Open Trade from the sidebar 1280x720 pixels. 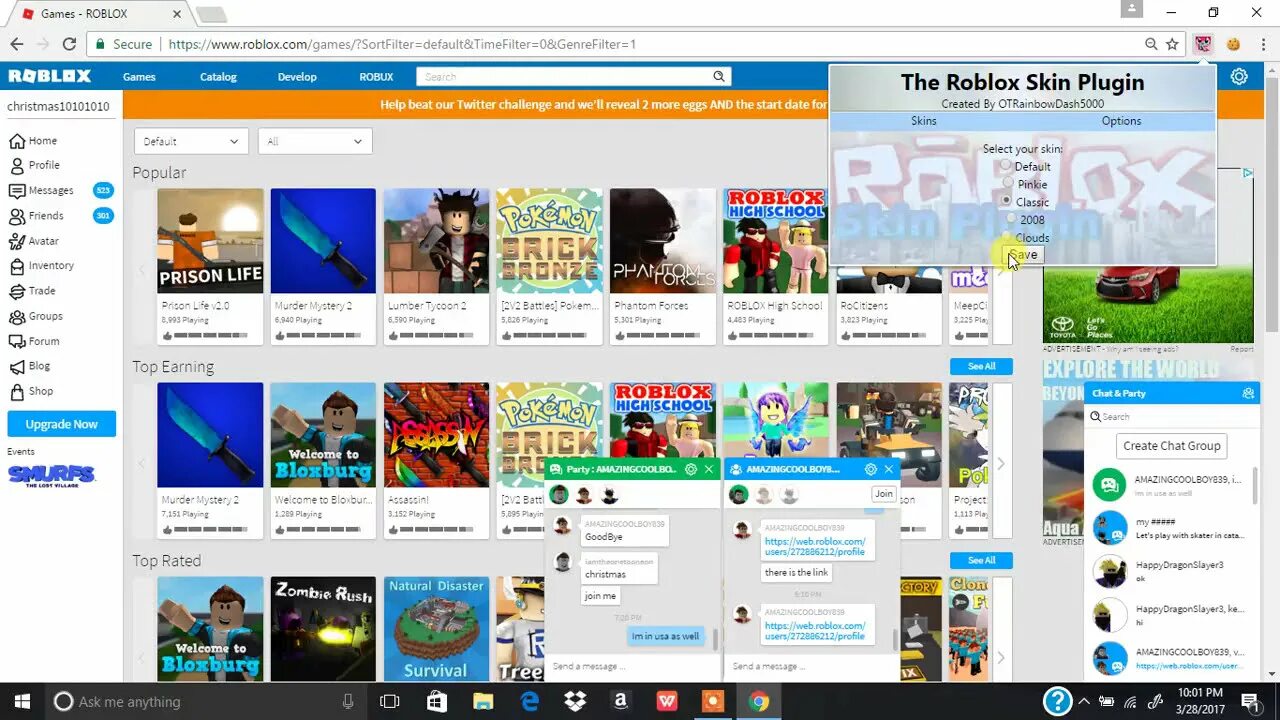click(x=32, y=291)
